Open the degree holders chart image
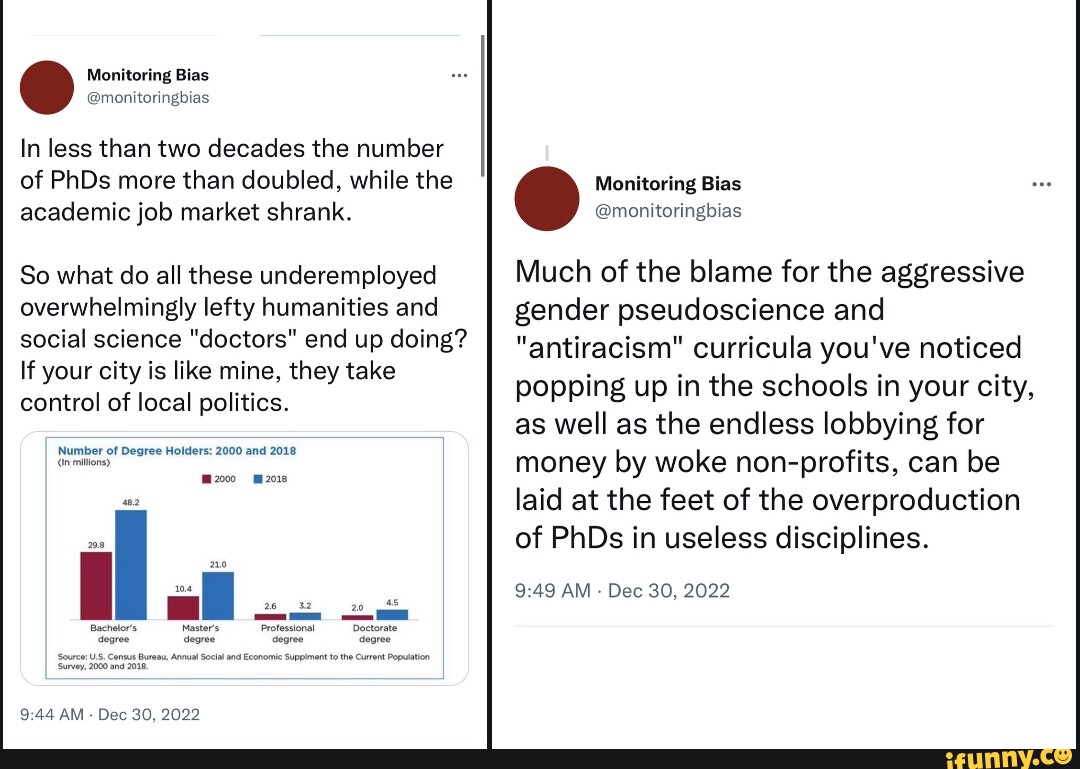The width and height of the screenshot is (1080, 769). [x=245, y=558]
